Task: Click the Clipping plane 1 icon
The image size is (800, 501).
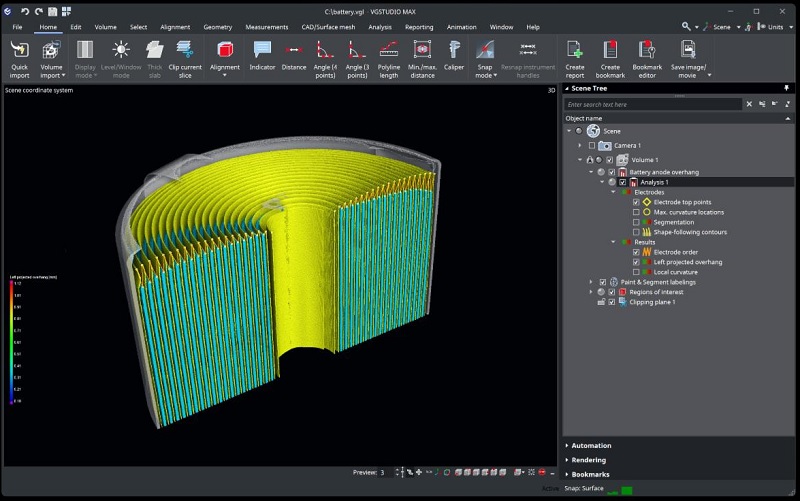Action: coord(623,302)
